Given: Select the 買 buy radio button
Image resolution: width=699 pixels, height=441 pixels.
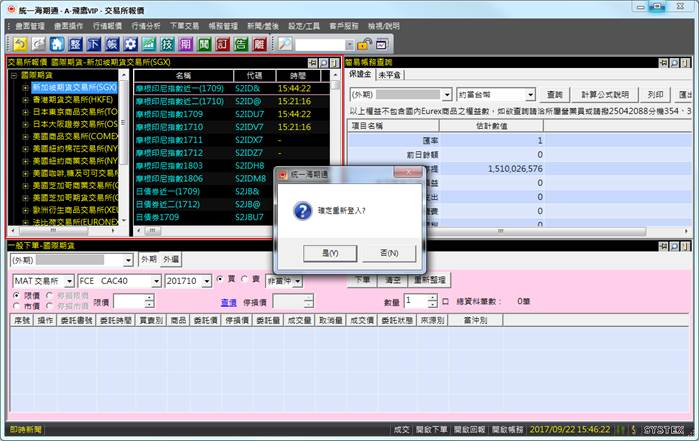Looking at the screenshot, I should [219, 279].
